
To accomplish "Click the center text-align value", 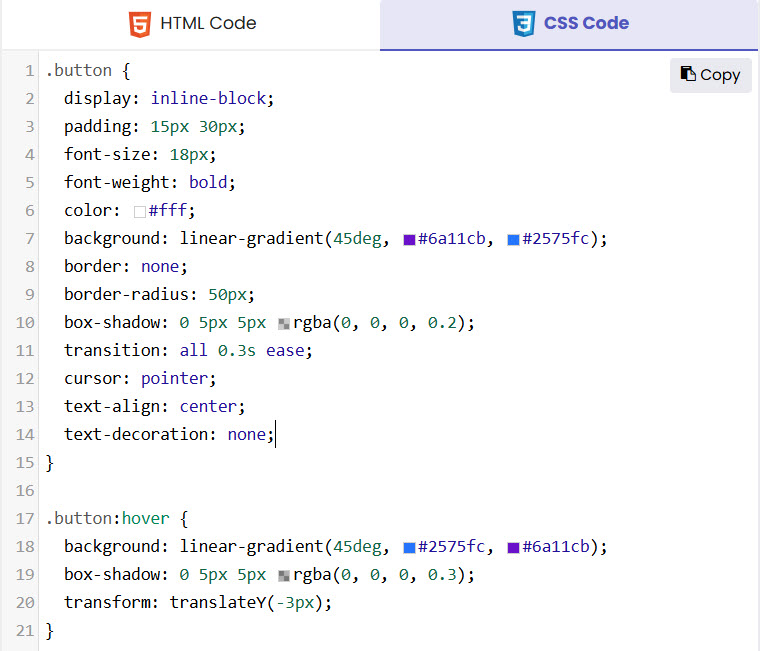I will click(x=208, y=407).
